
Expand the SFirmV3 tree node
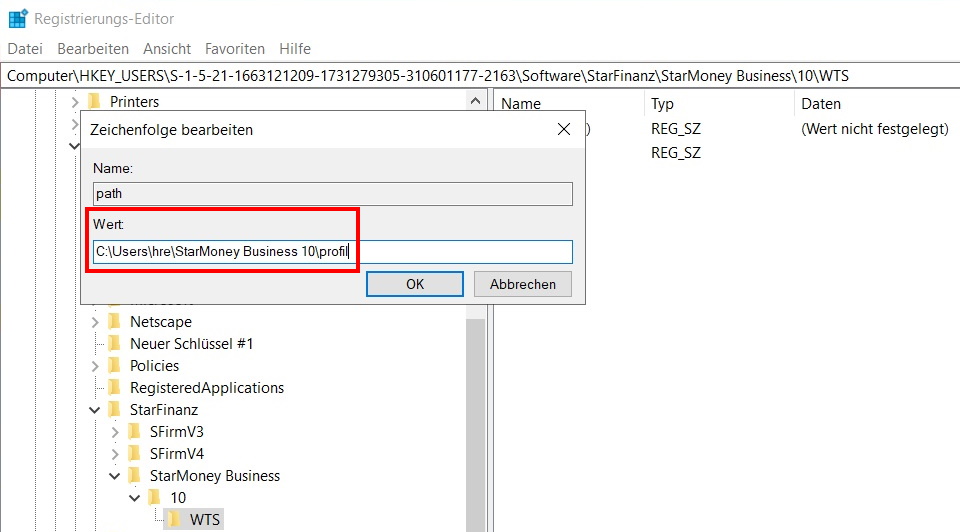coord(115,432)
